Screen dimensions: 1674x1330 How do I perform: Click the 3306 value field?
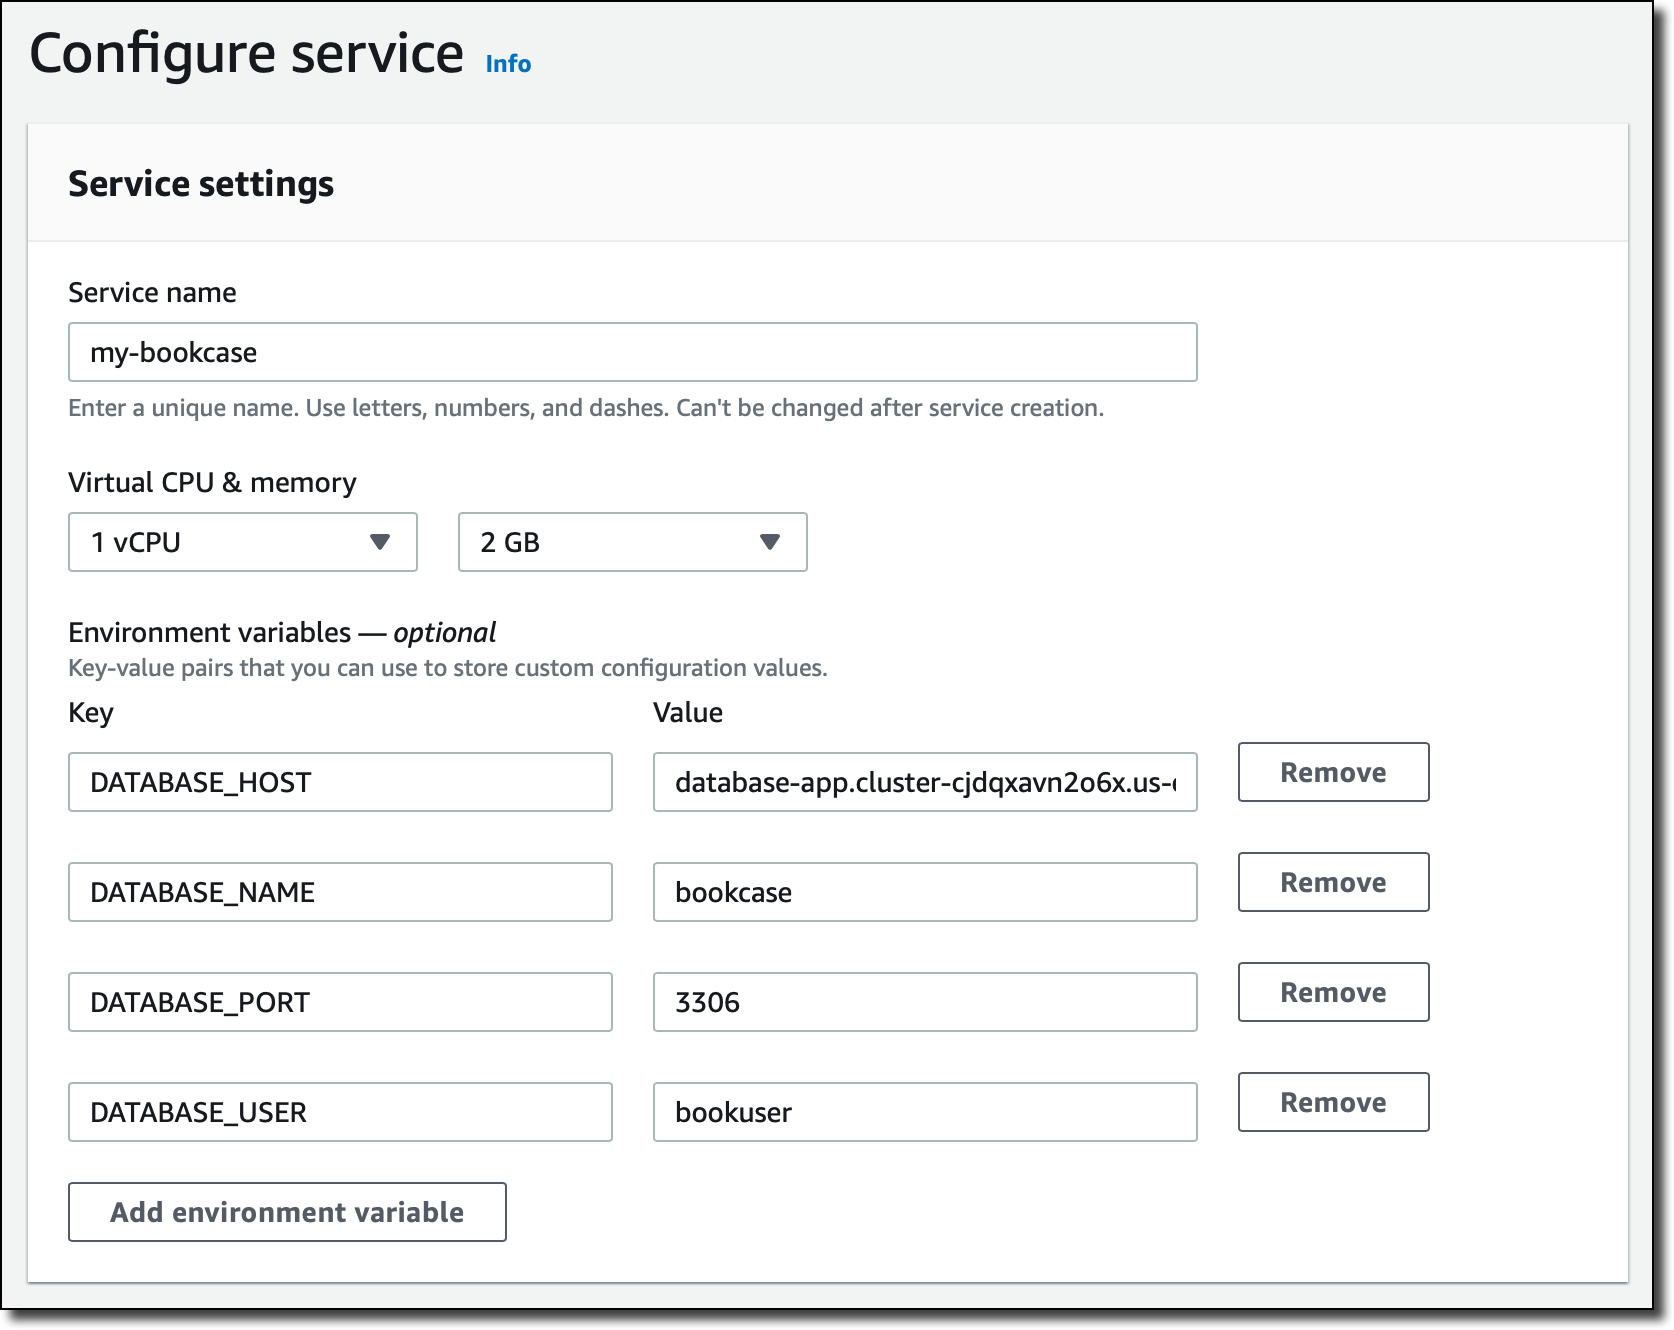click(924, 1002)
